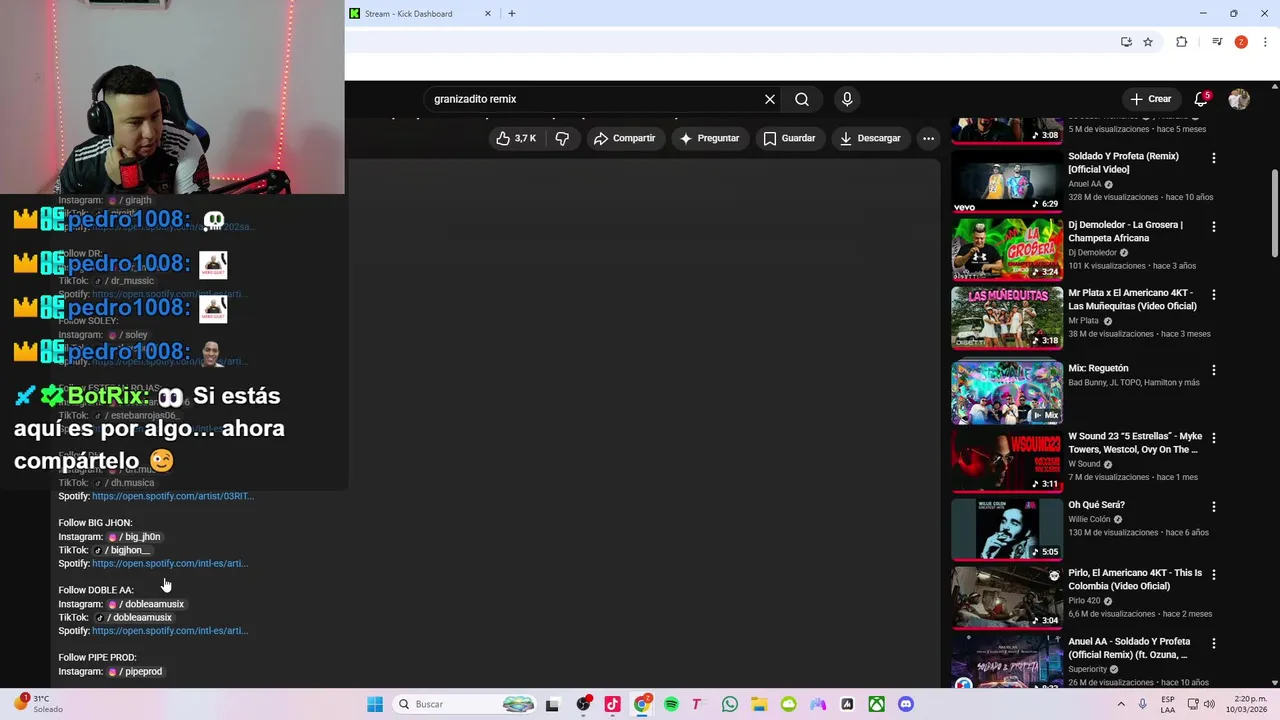
Task: Open the more actions ellipsis menu
Action: 928,138
